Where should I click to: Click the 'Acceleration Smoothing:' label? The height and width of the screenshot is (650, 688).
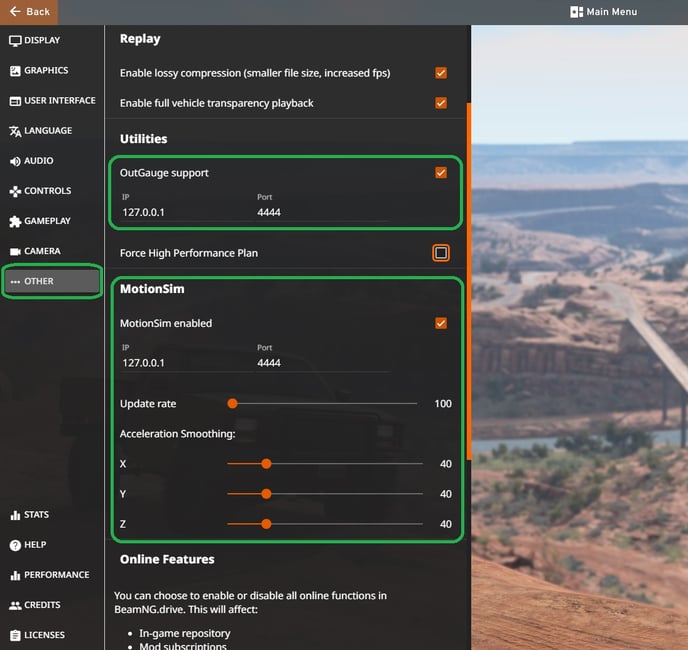tap(177, 434)
